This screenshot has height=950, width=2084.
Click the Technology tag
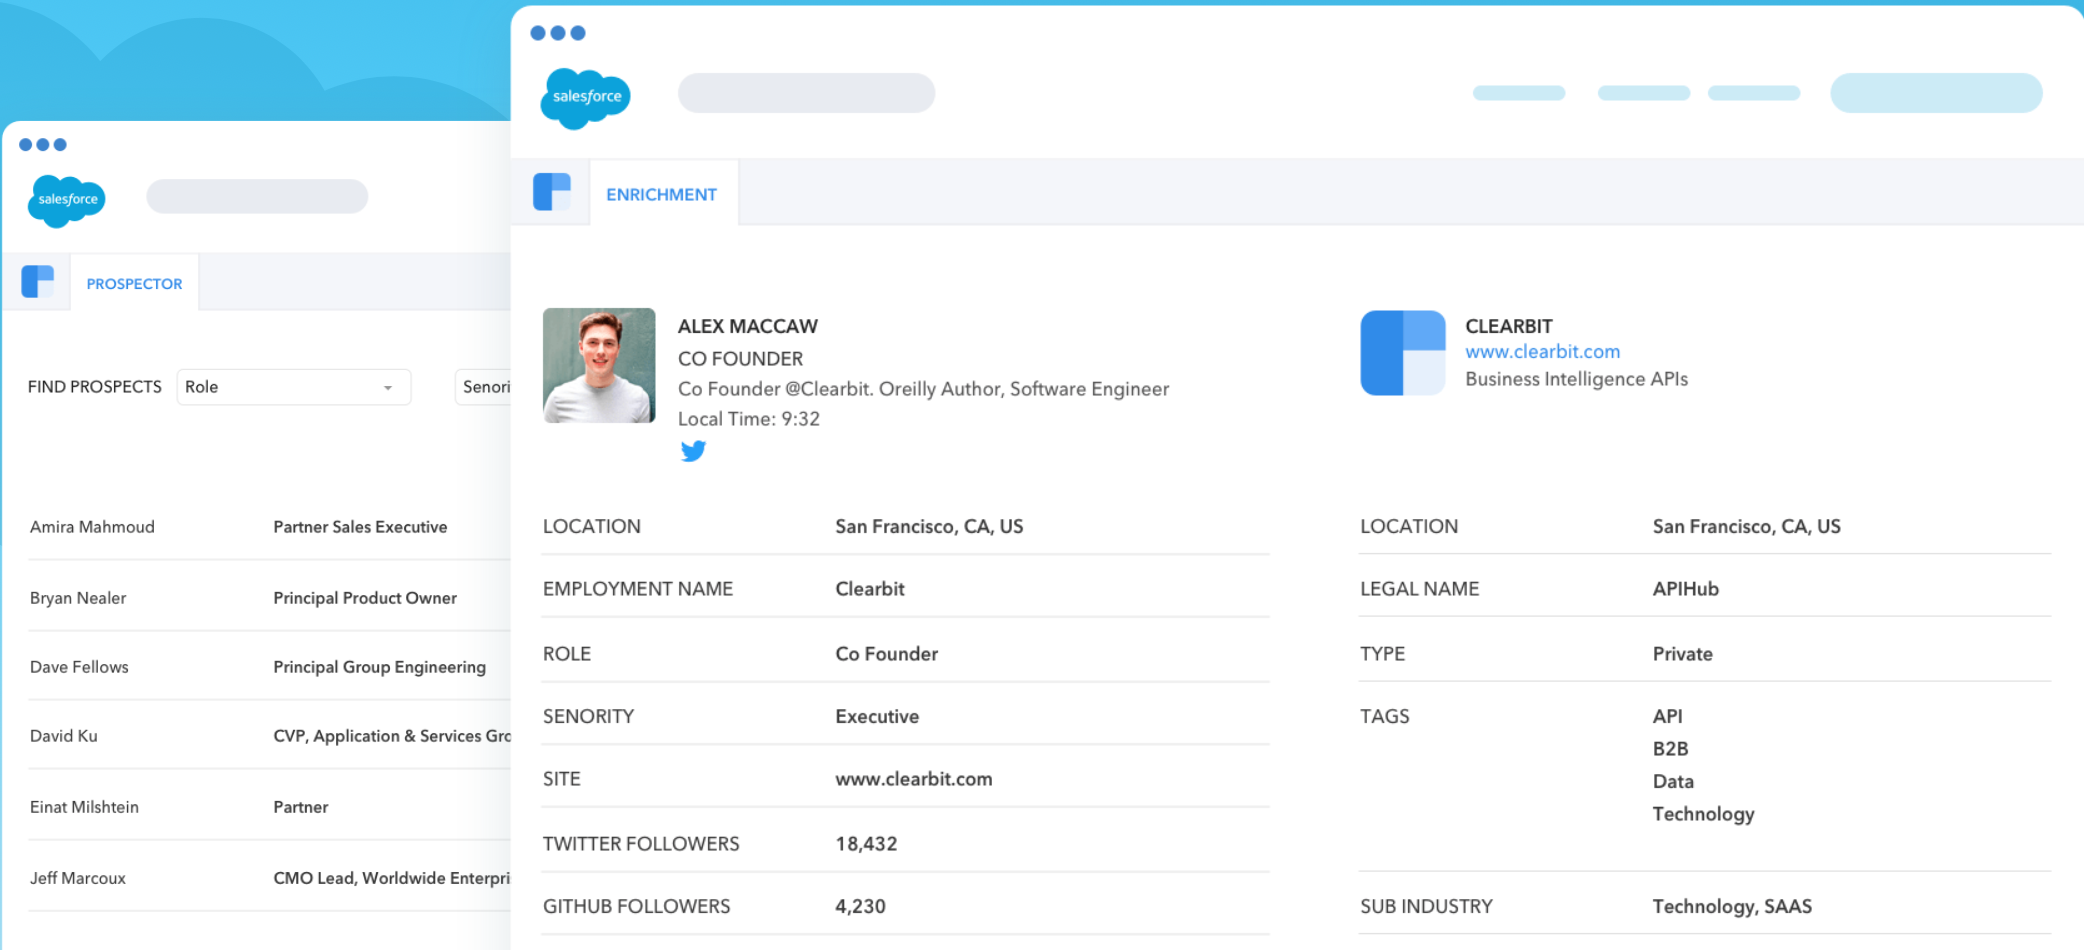[1703, 814]
